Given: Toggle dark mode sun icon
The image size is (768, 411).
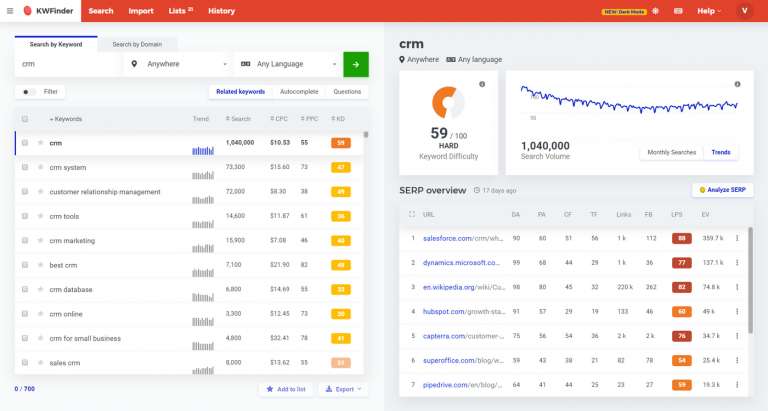Looking at the screenshot, I should click(655, 11).
